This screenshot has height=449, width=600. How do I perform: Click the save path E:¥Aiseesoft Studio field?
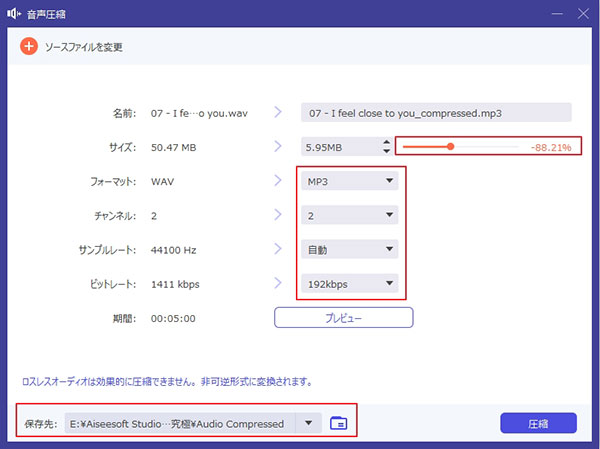pyautogui.click(x=180, y=423)
